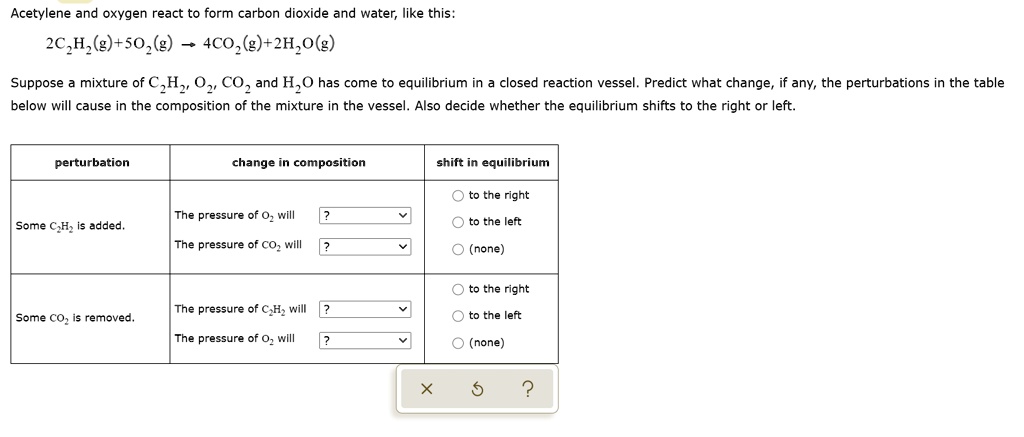Open C2H2 pressure dropdown in second row
Screen dimensions: 1024x437
365,310
